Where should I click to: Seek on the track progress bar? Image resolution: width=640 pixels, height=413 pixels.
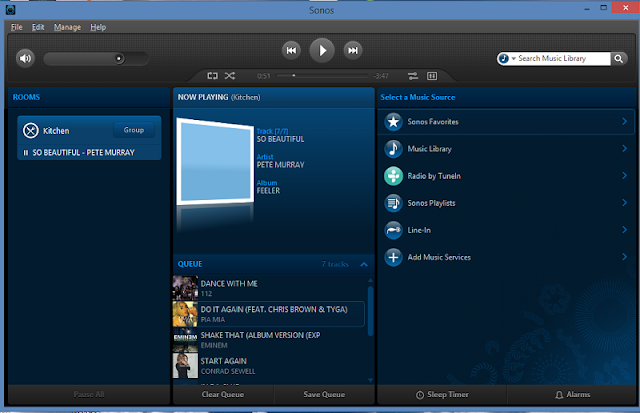(x=322, y=75)
